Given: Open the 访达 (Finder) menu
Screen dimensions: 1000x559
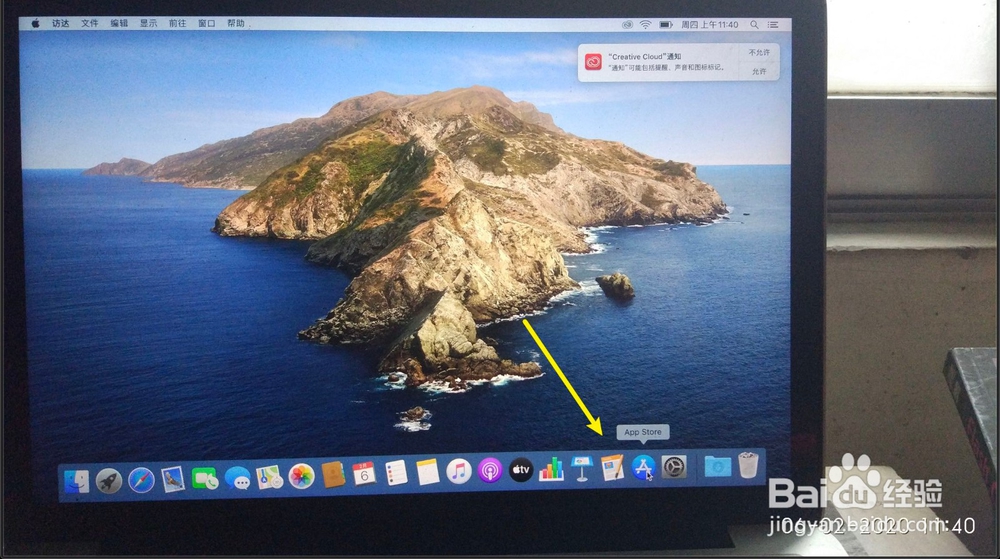Looking at the screenshot, I should (x=61, y=23).
